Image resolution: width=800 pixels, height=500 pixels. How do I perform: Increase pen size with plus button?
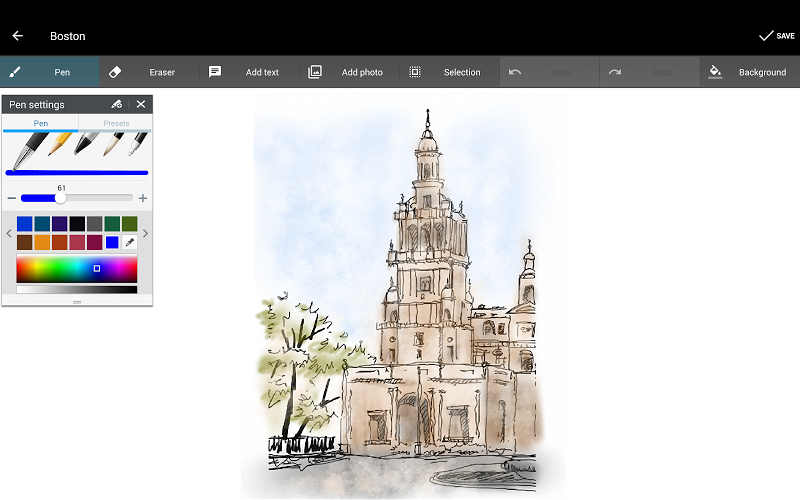click(143, 198)
